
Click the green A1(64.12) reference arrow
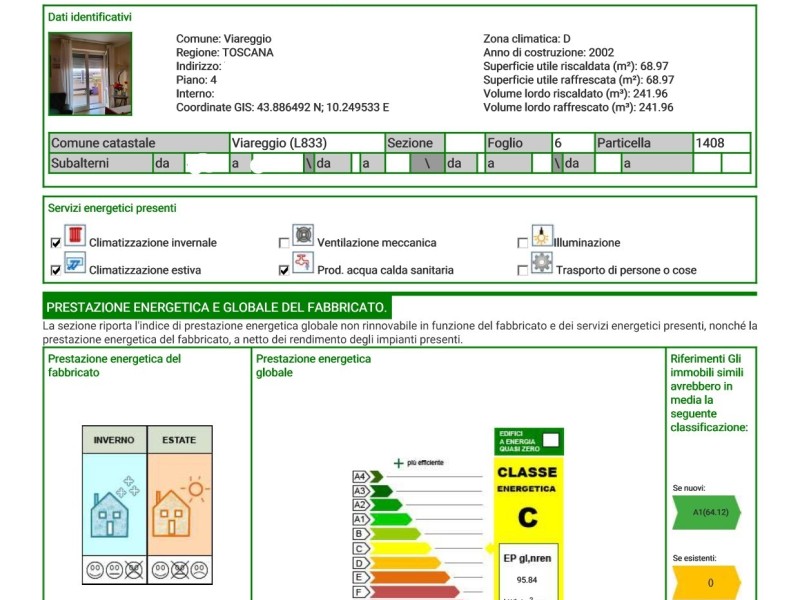[707, 512]
